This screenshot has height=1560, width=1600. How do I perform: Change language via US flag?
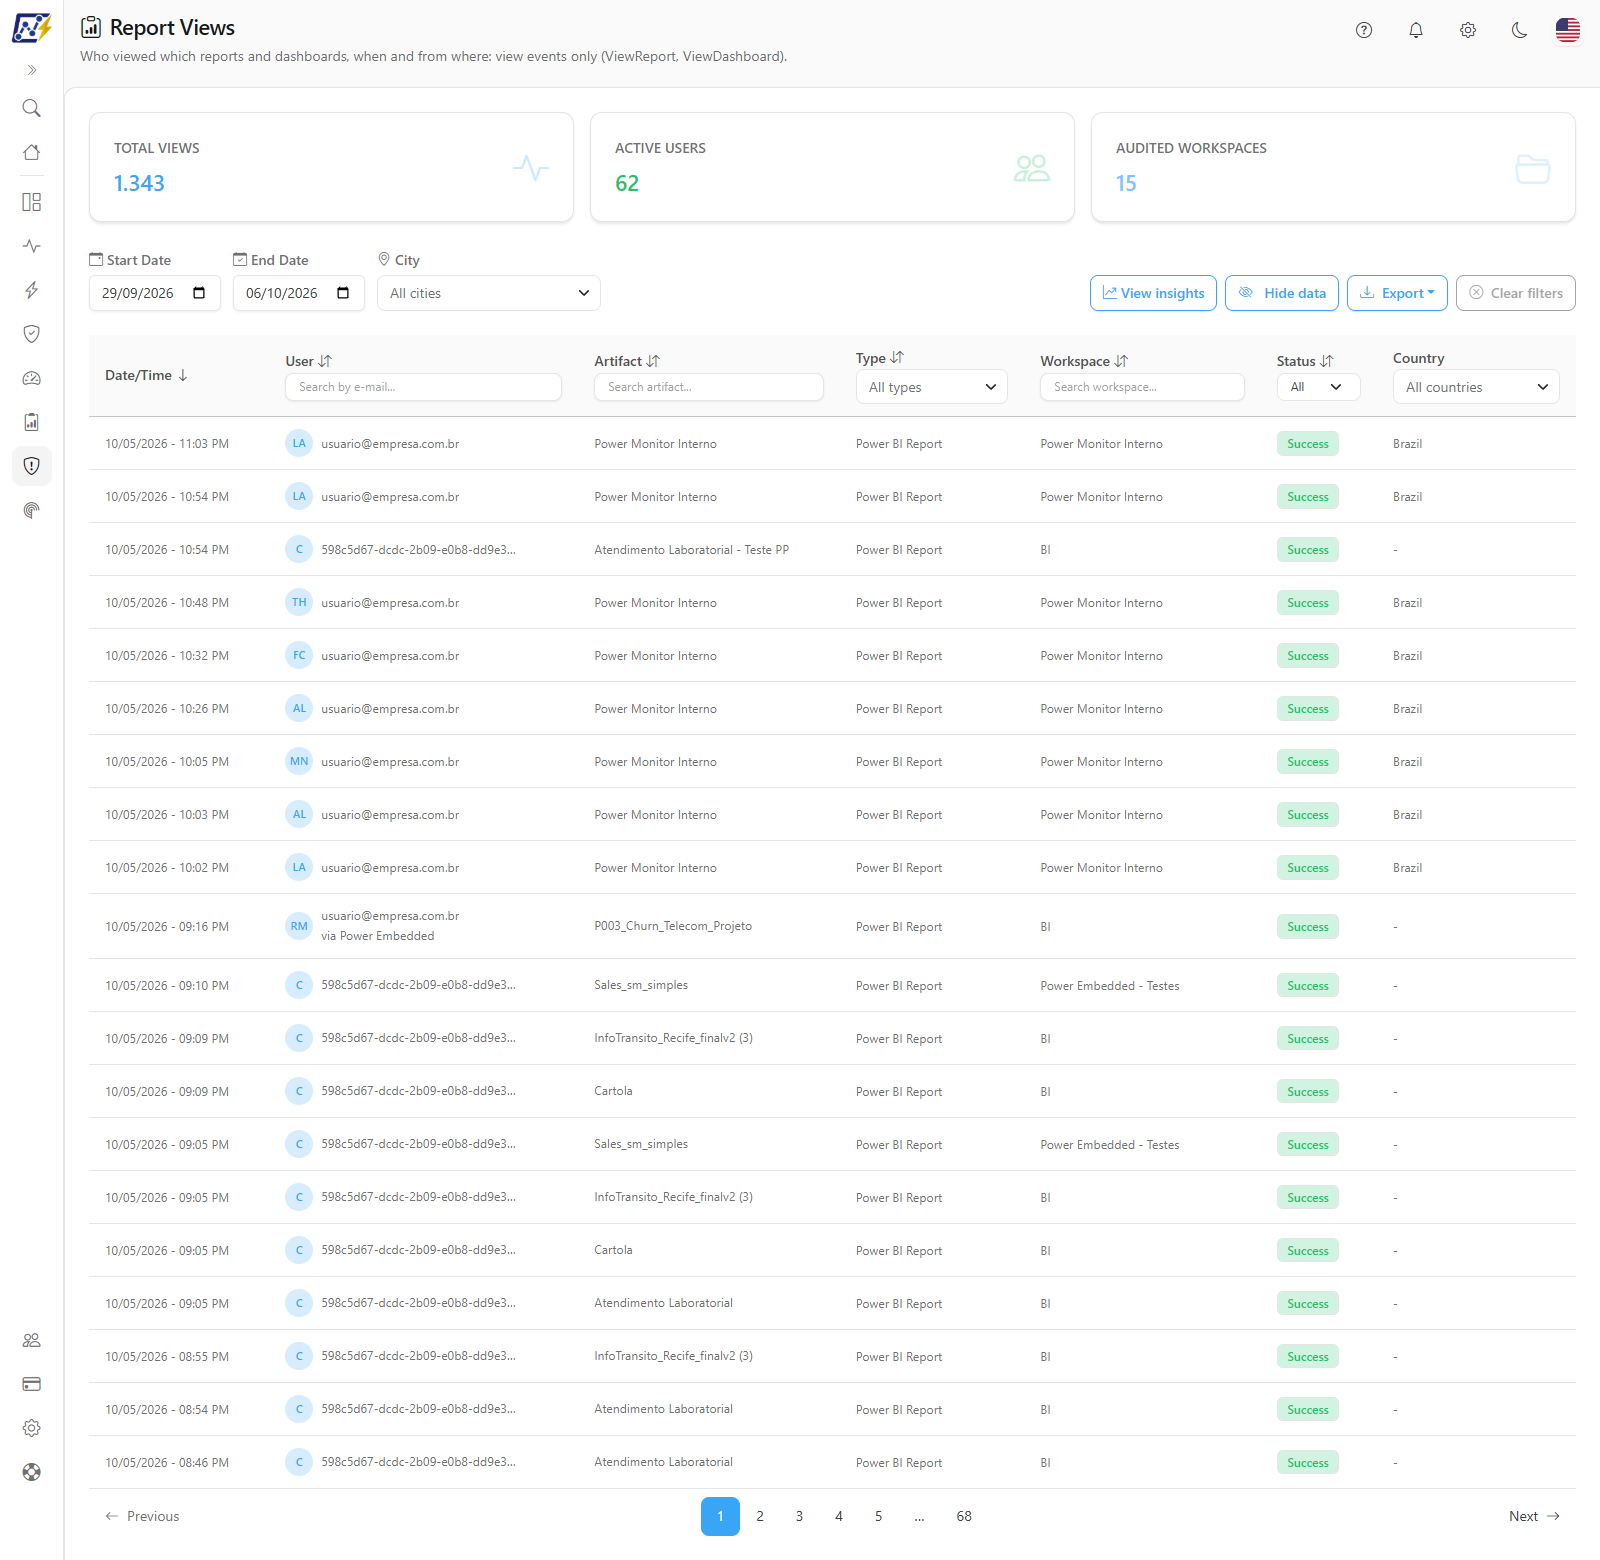(x=1568, y=30)
